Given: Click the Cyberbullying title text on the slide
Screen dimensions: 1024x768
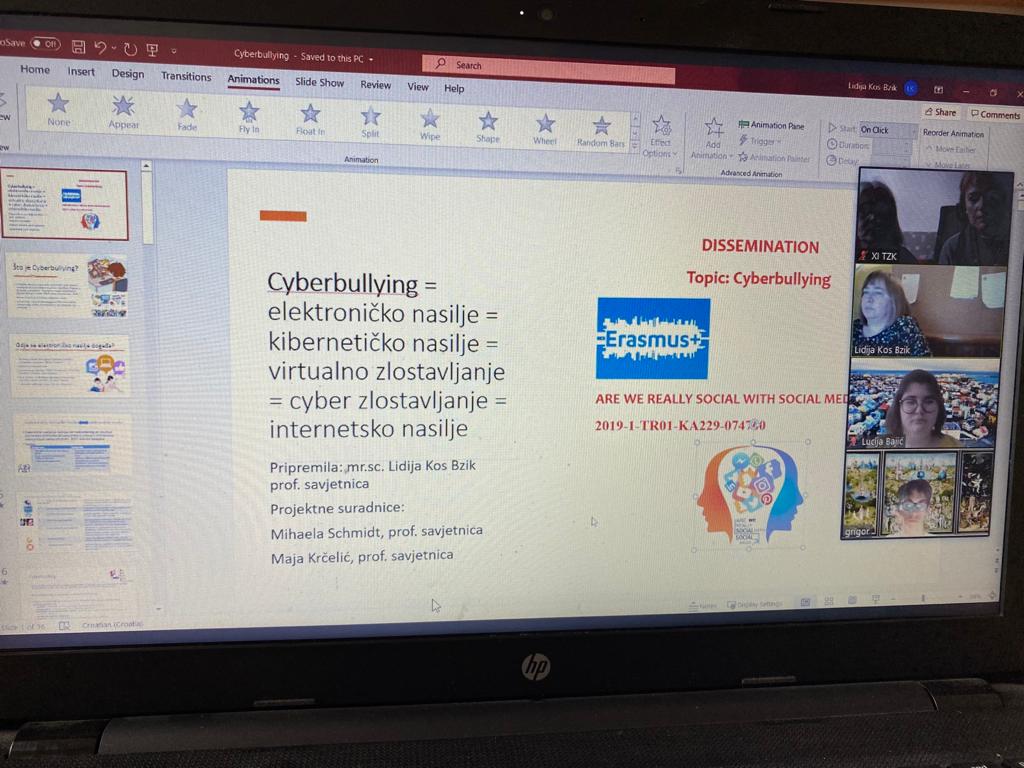Looking at the screenshot, I should [x=343, y=283].
